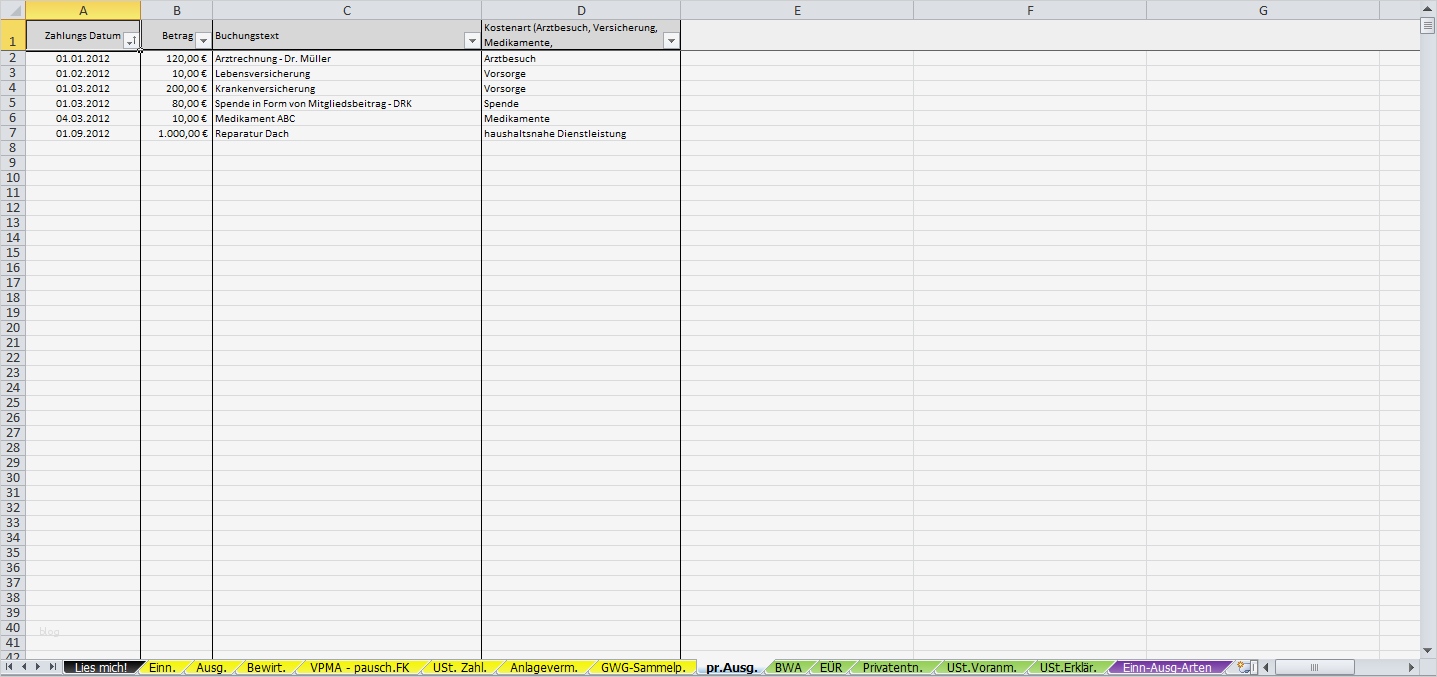Switch to the BWA sheet tab
The height and width of the screenshot is (677, 1437).
(789, 665)
